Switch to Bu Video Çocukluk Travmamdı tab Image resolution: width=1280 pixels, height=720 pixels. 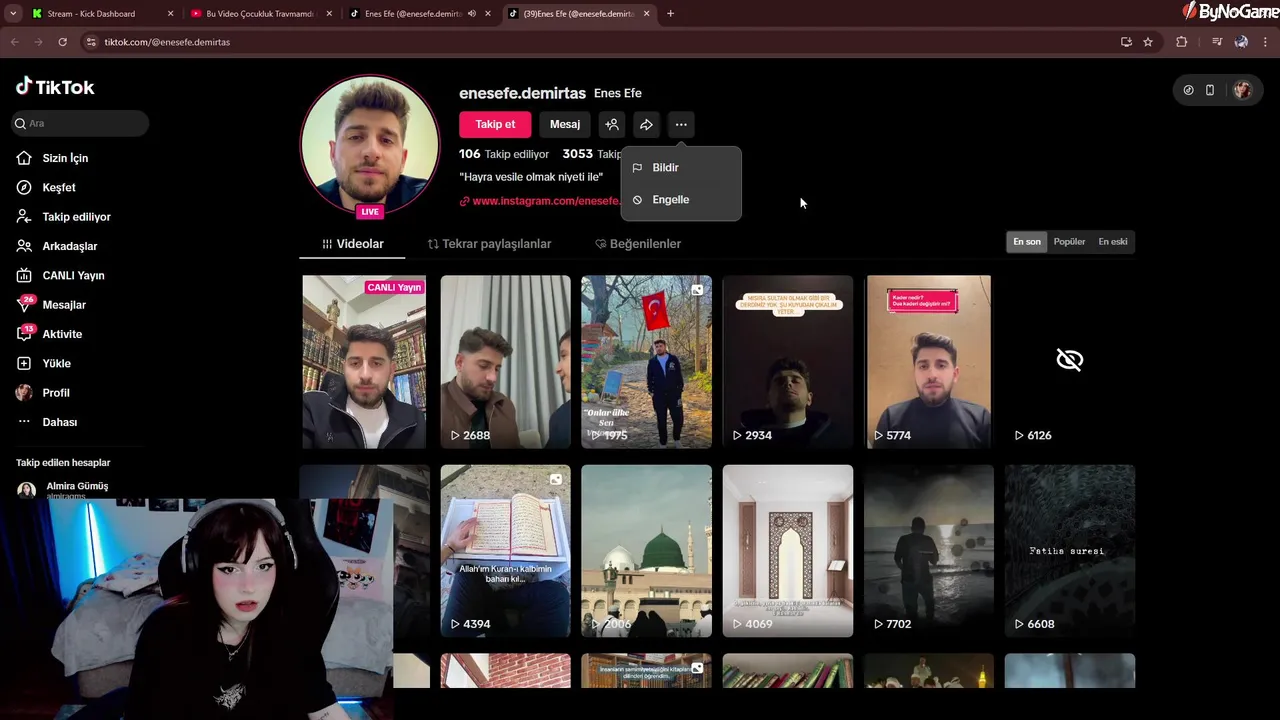[258, 14]
